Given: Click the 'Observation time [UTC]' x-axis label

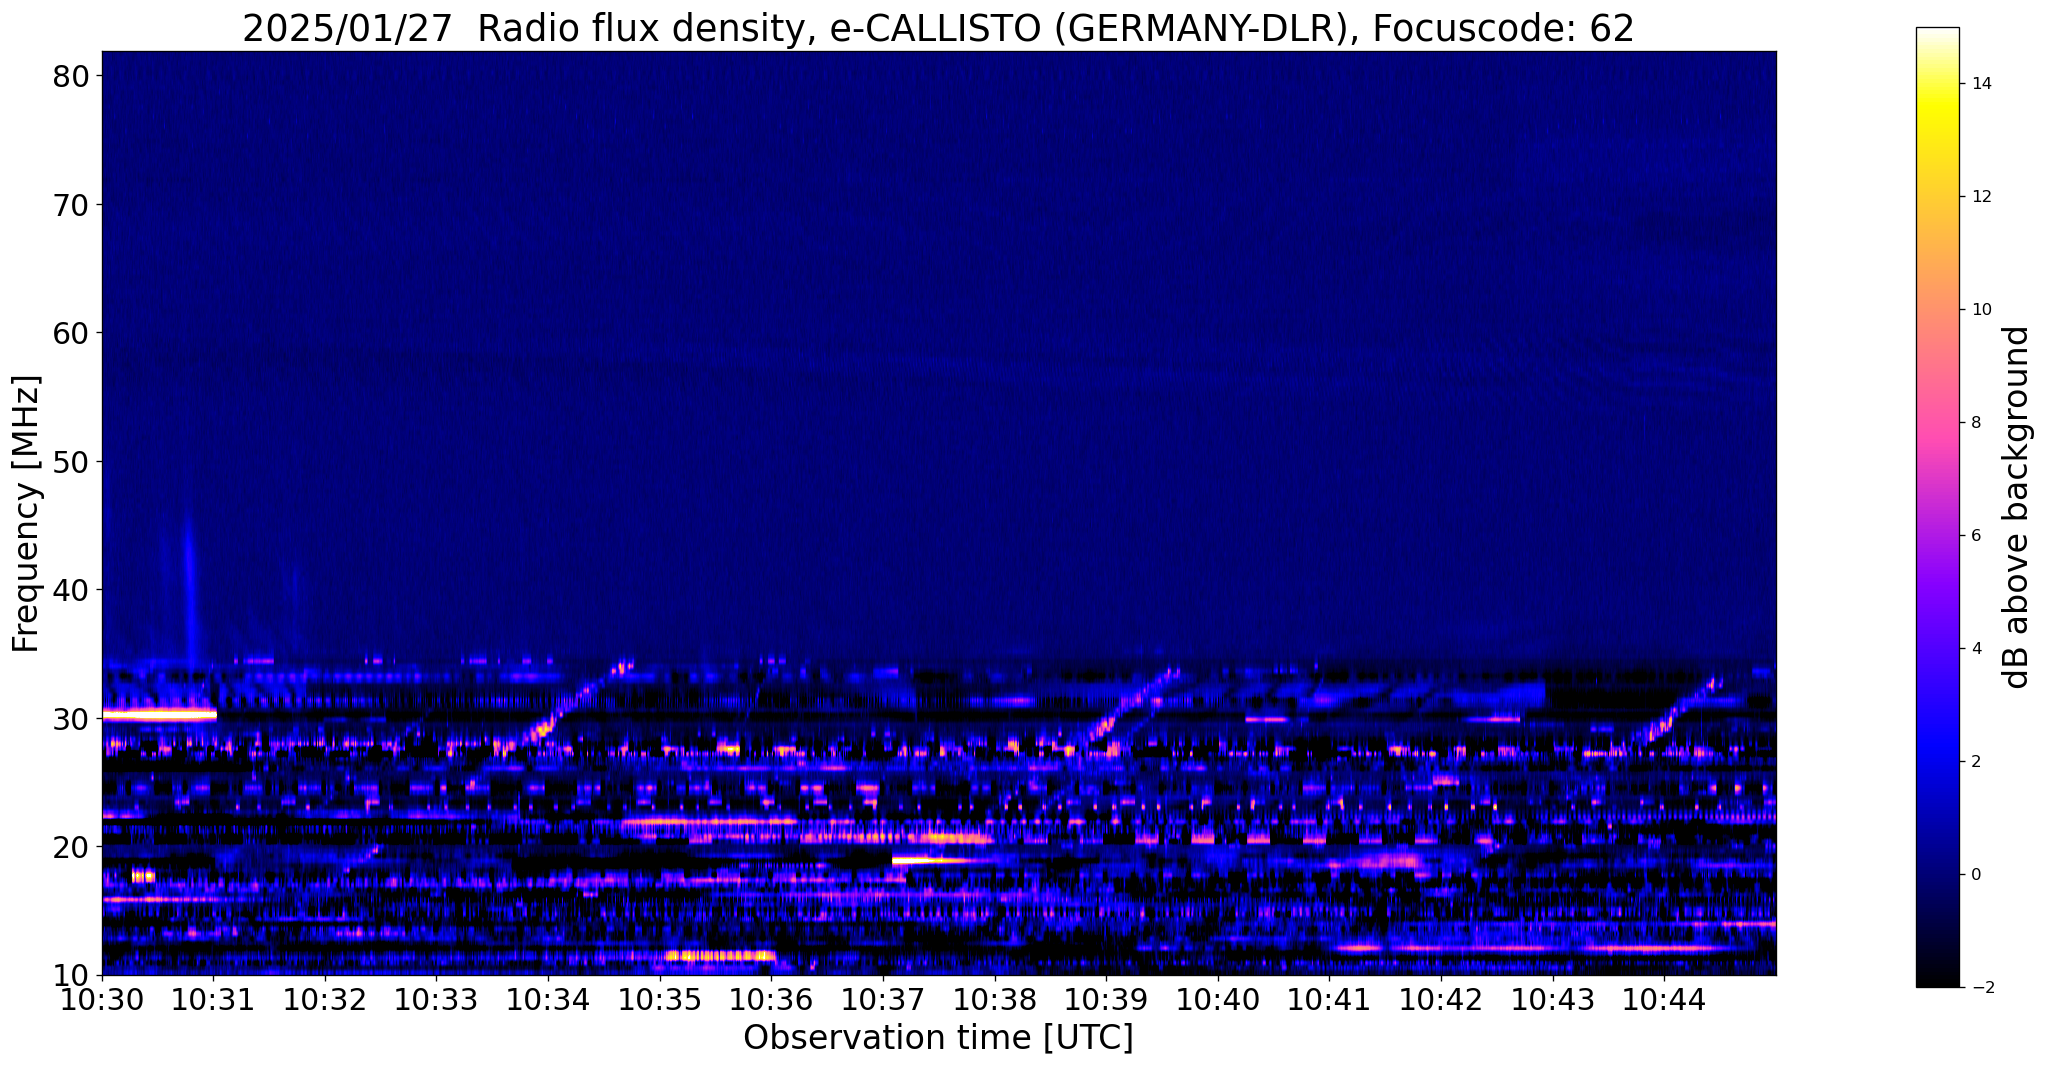Looking at the screenshot, I should pos(938,1038).
